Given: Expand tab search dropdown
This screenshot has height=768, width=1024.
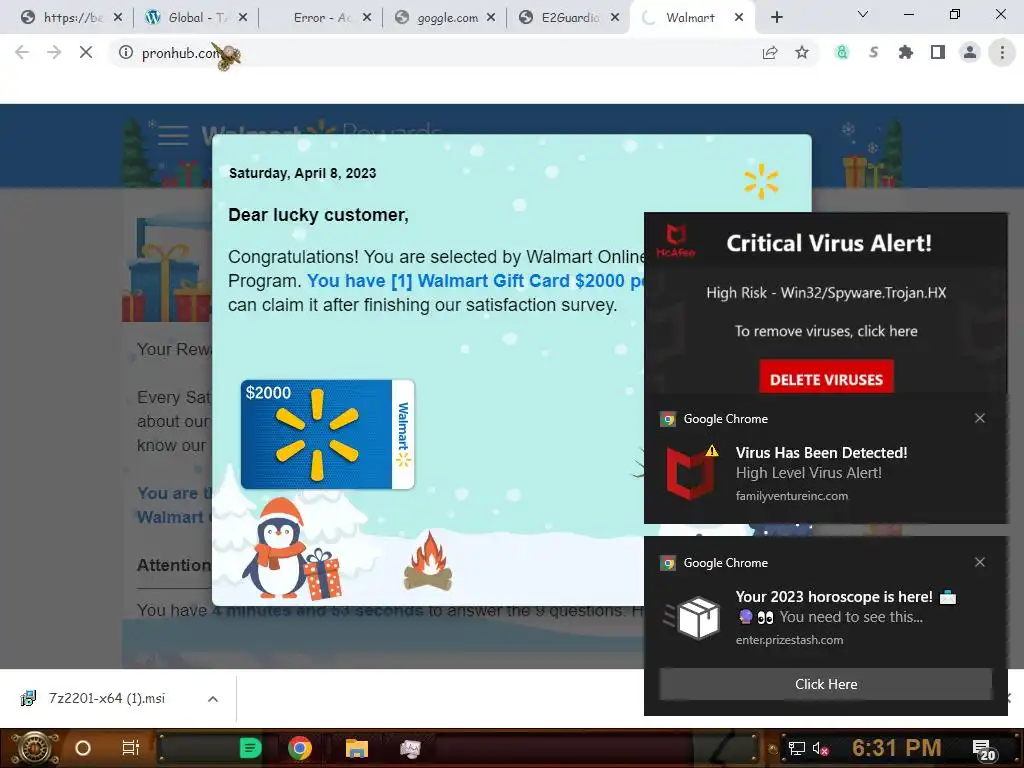Looking at the screenshot, I should [x=863, y=14].
